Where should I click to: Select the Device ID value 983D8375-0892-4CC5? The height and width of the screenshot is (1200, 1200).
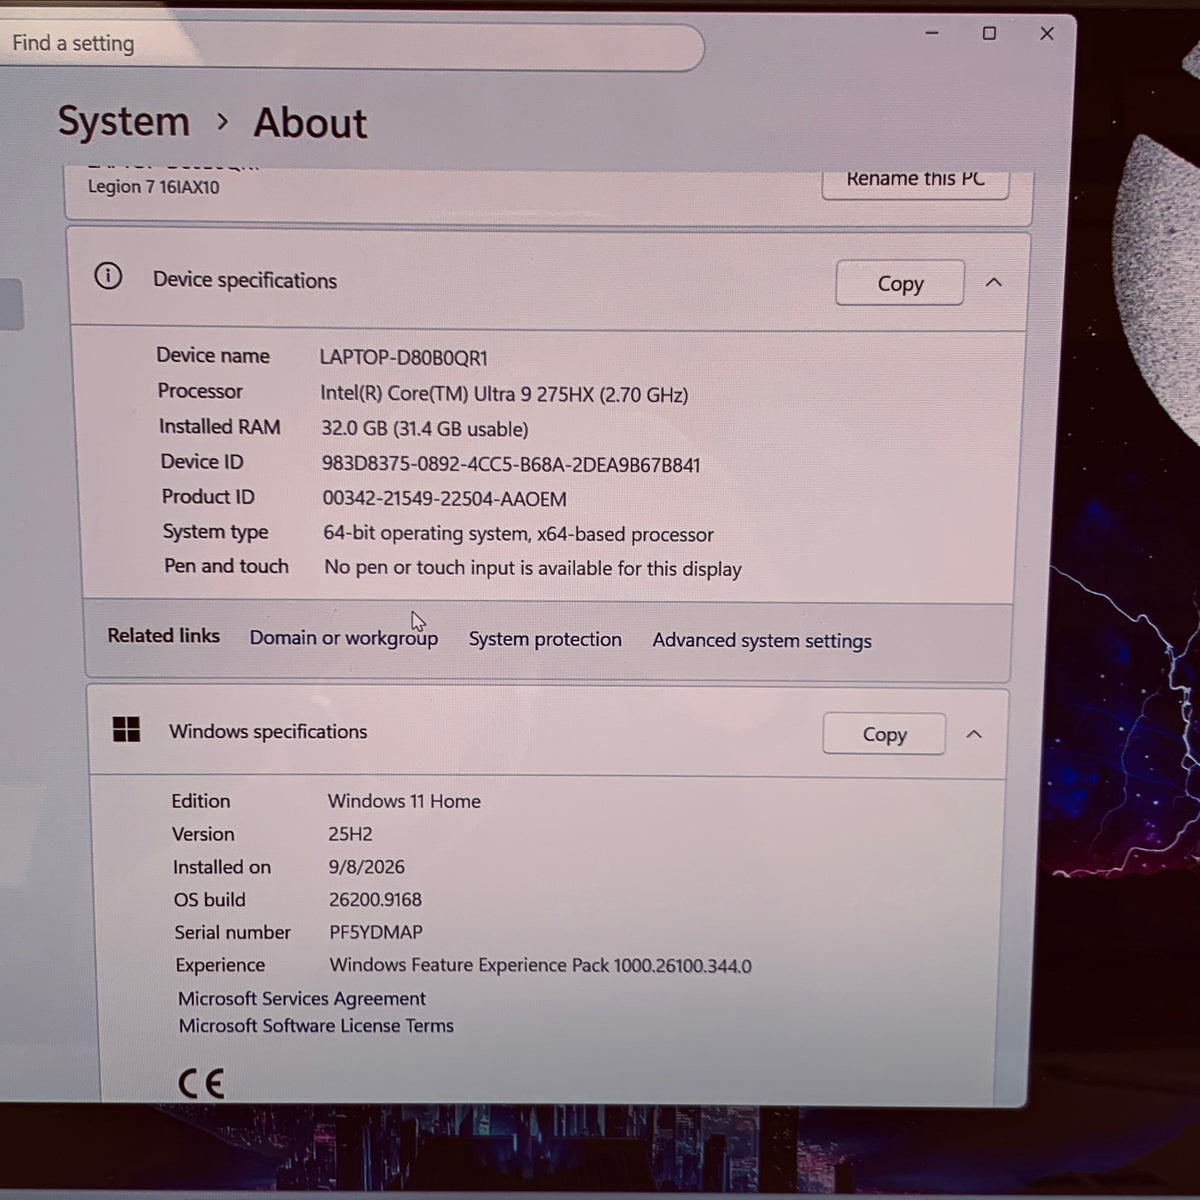point(511,465)
